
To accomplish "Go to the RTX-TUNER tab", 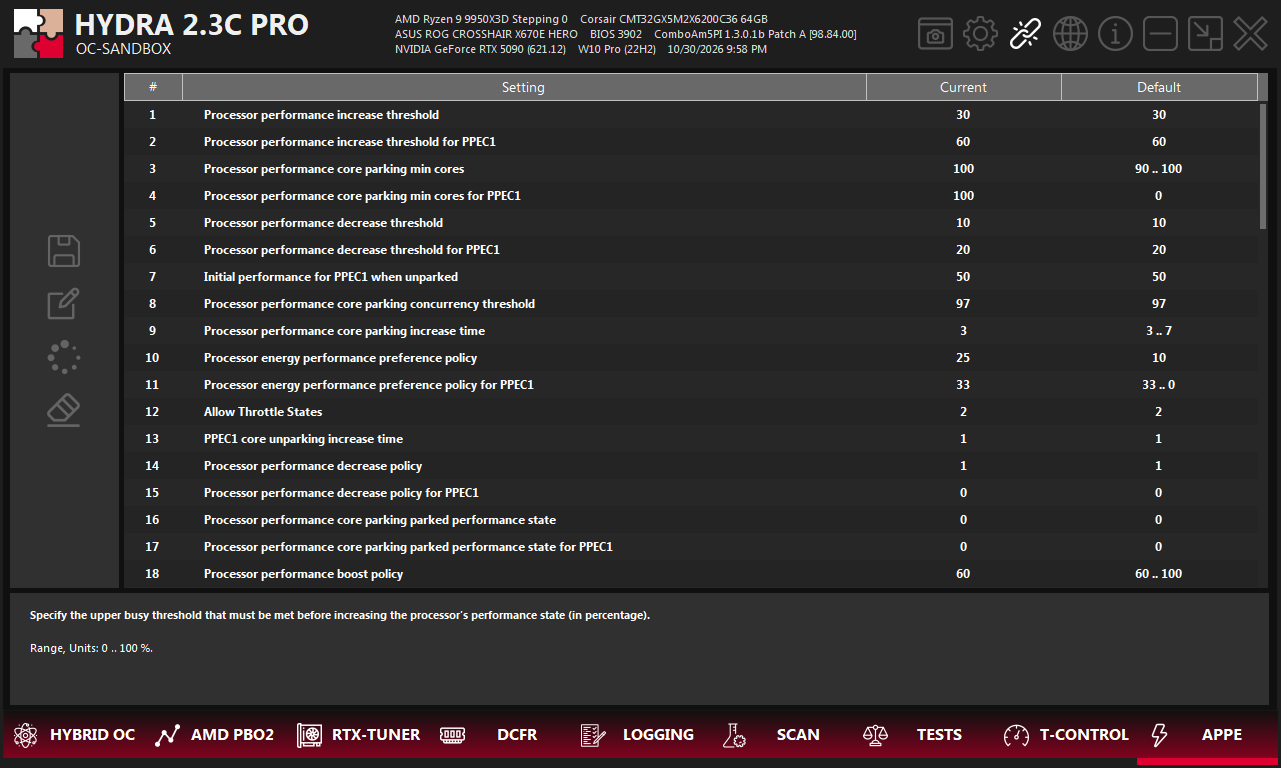I will click(x=359, y=735).
